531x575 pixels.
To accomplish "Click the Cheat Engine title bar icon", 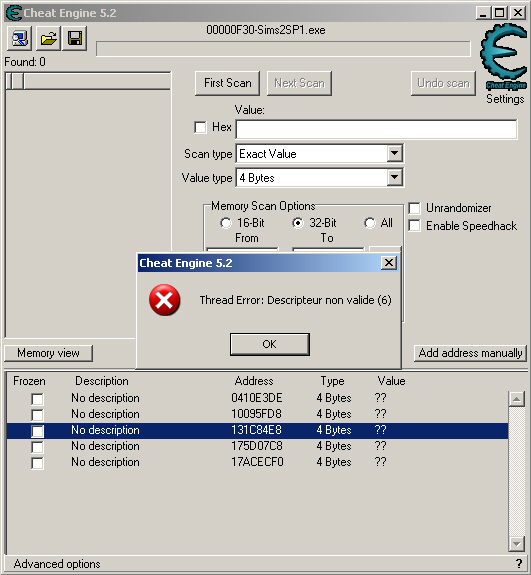I will [14, 13].
